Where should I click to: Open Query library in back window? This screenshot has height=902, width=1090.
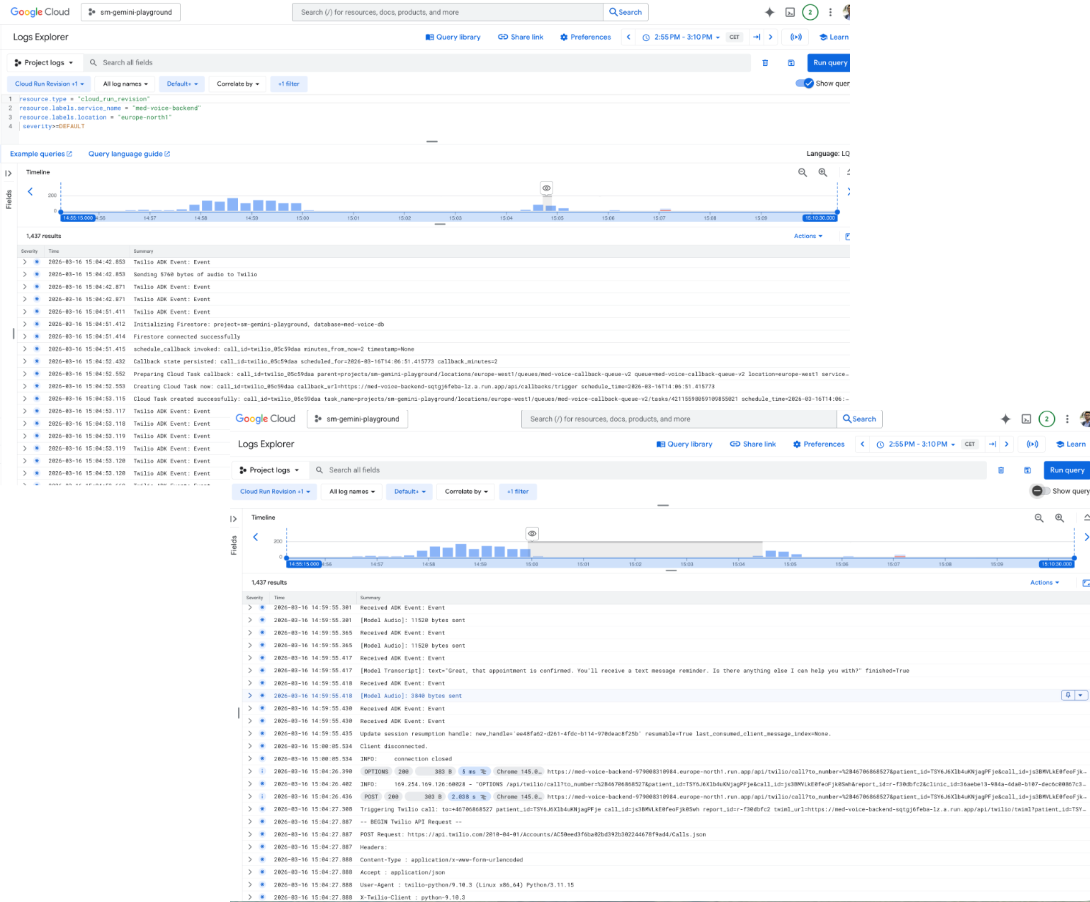point(453,37)
